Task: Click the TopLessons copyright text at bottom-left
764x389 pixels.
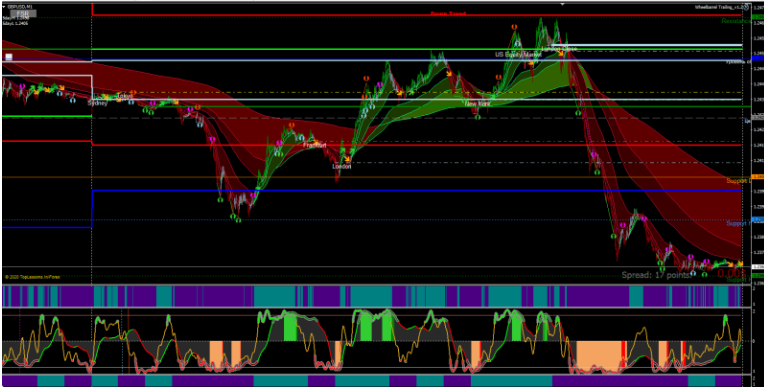Action: coord(28,277)
